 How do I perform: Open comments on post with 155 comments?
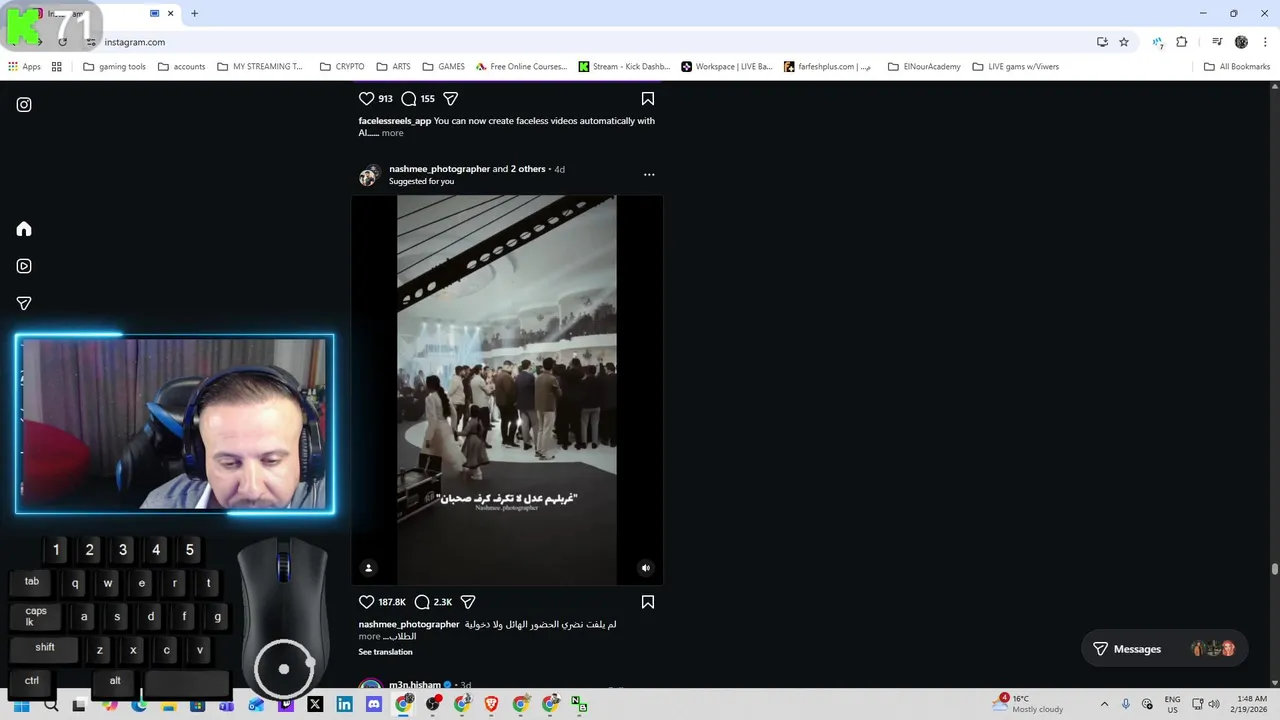tap(409, 99)
